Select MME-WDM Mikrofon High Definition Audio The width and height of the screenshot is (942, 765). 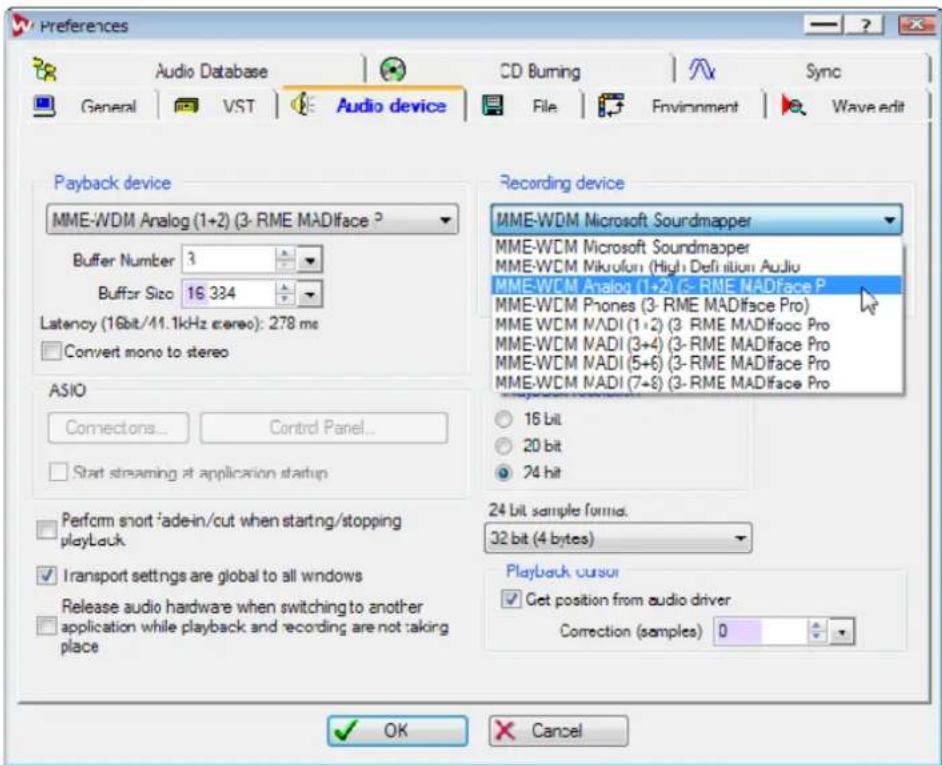pos(697,266)
